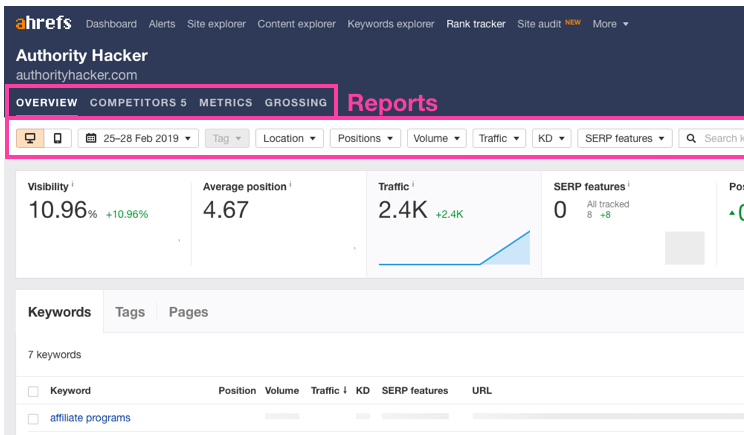Click the Search keywords input field

coord(712,138)
